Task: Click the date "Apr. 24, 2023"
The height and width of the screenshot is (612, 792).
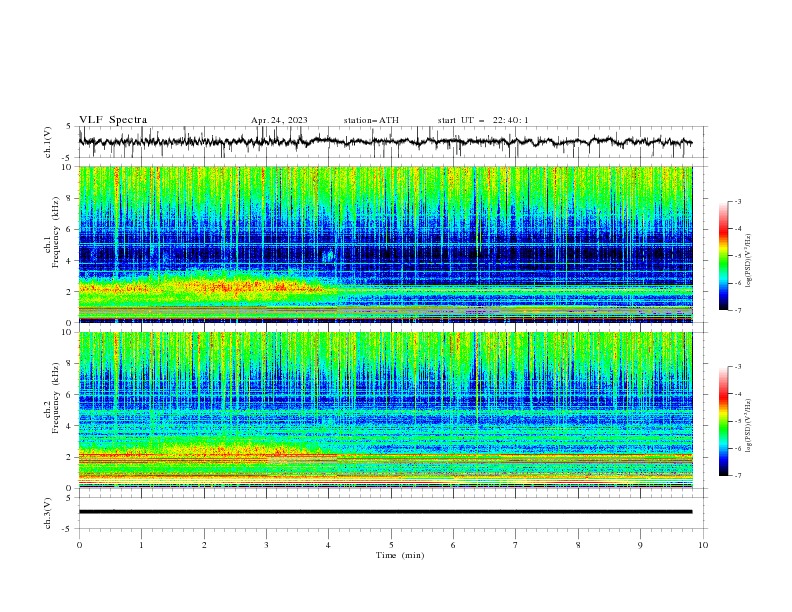Action: [x=279, y=120]
